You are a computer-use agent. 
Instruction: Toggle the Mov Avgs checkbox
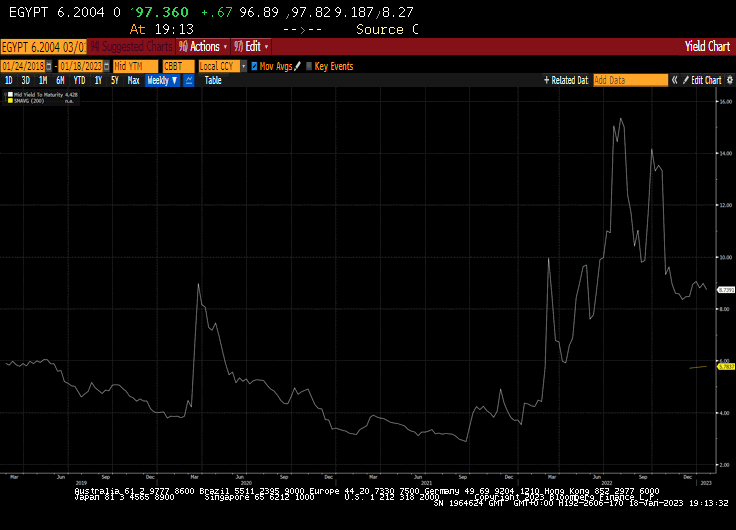254,66
